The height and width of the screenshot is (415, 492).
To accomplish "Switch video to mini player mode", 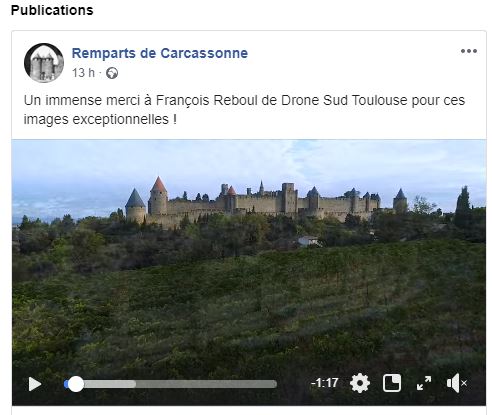I will point(392,383).
